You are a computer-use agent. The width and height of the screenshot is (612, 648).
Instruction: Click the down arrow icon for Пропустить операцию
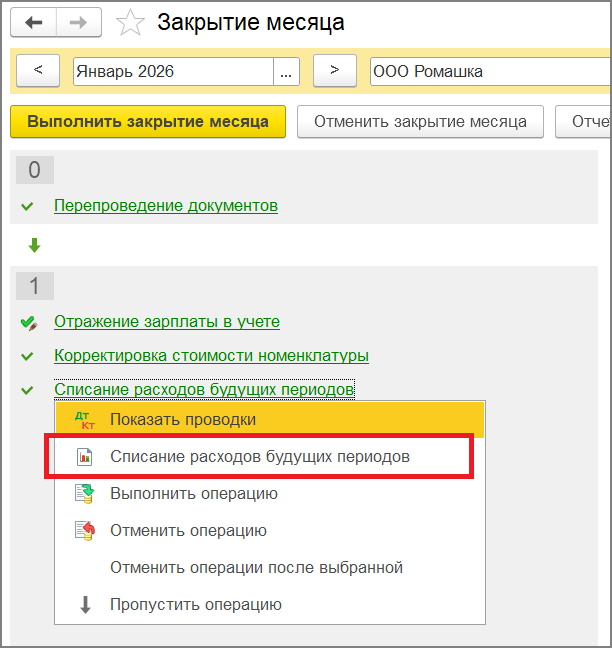(x=85, y=605)
